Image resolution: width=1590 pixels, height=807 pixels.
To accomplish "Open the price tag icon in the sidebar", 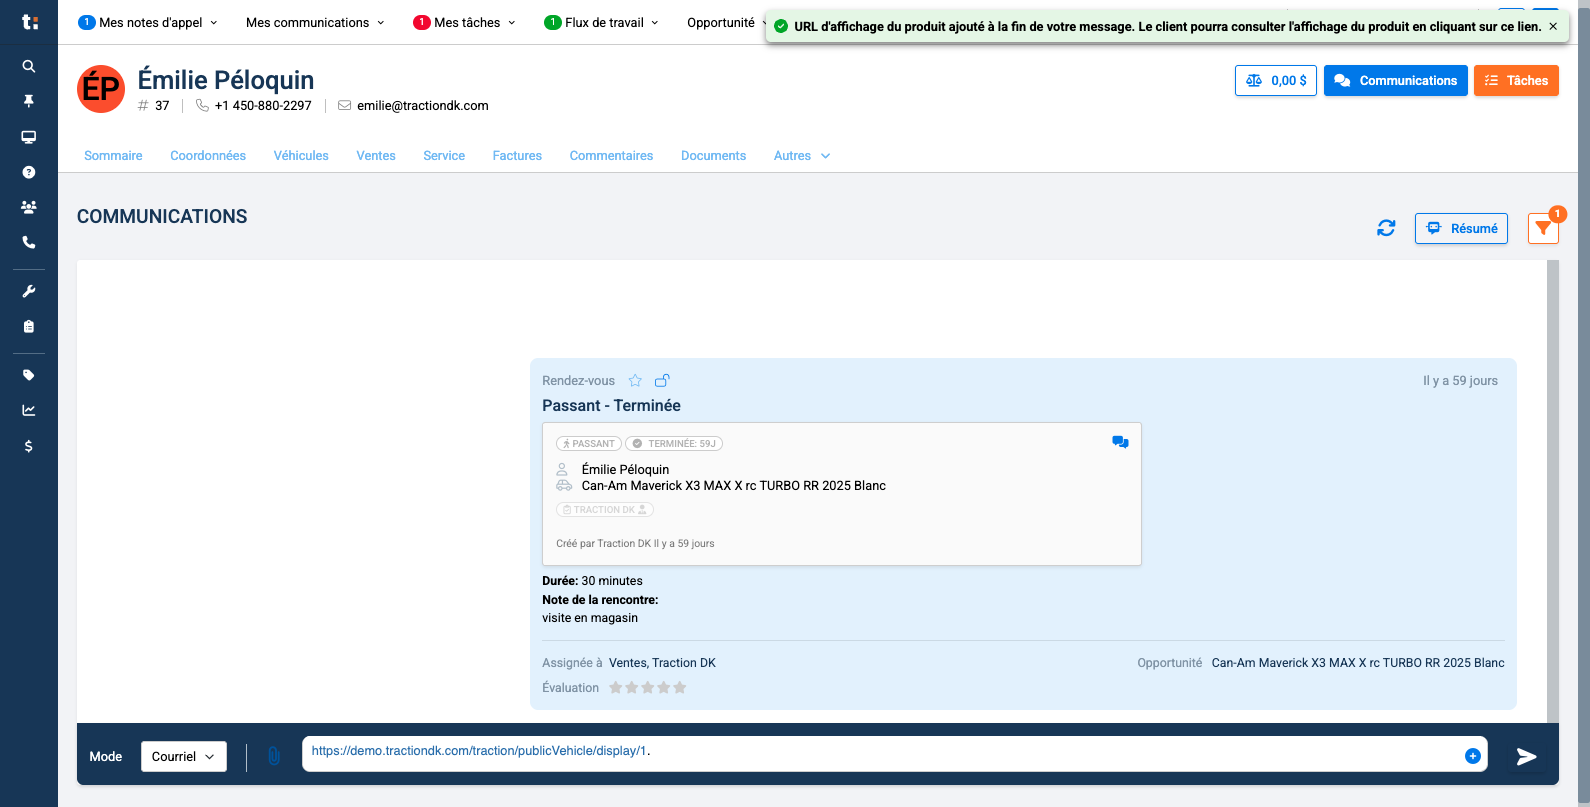I will pyautogui.click(x=29, y=375).
